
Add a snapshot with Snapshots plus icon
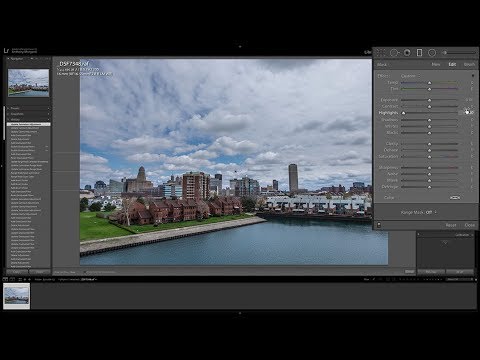[49, 114]
